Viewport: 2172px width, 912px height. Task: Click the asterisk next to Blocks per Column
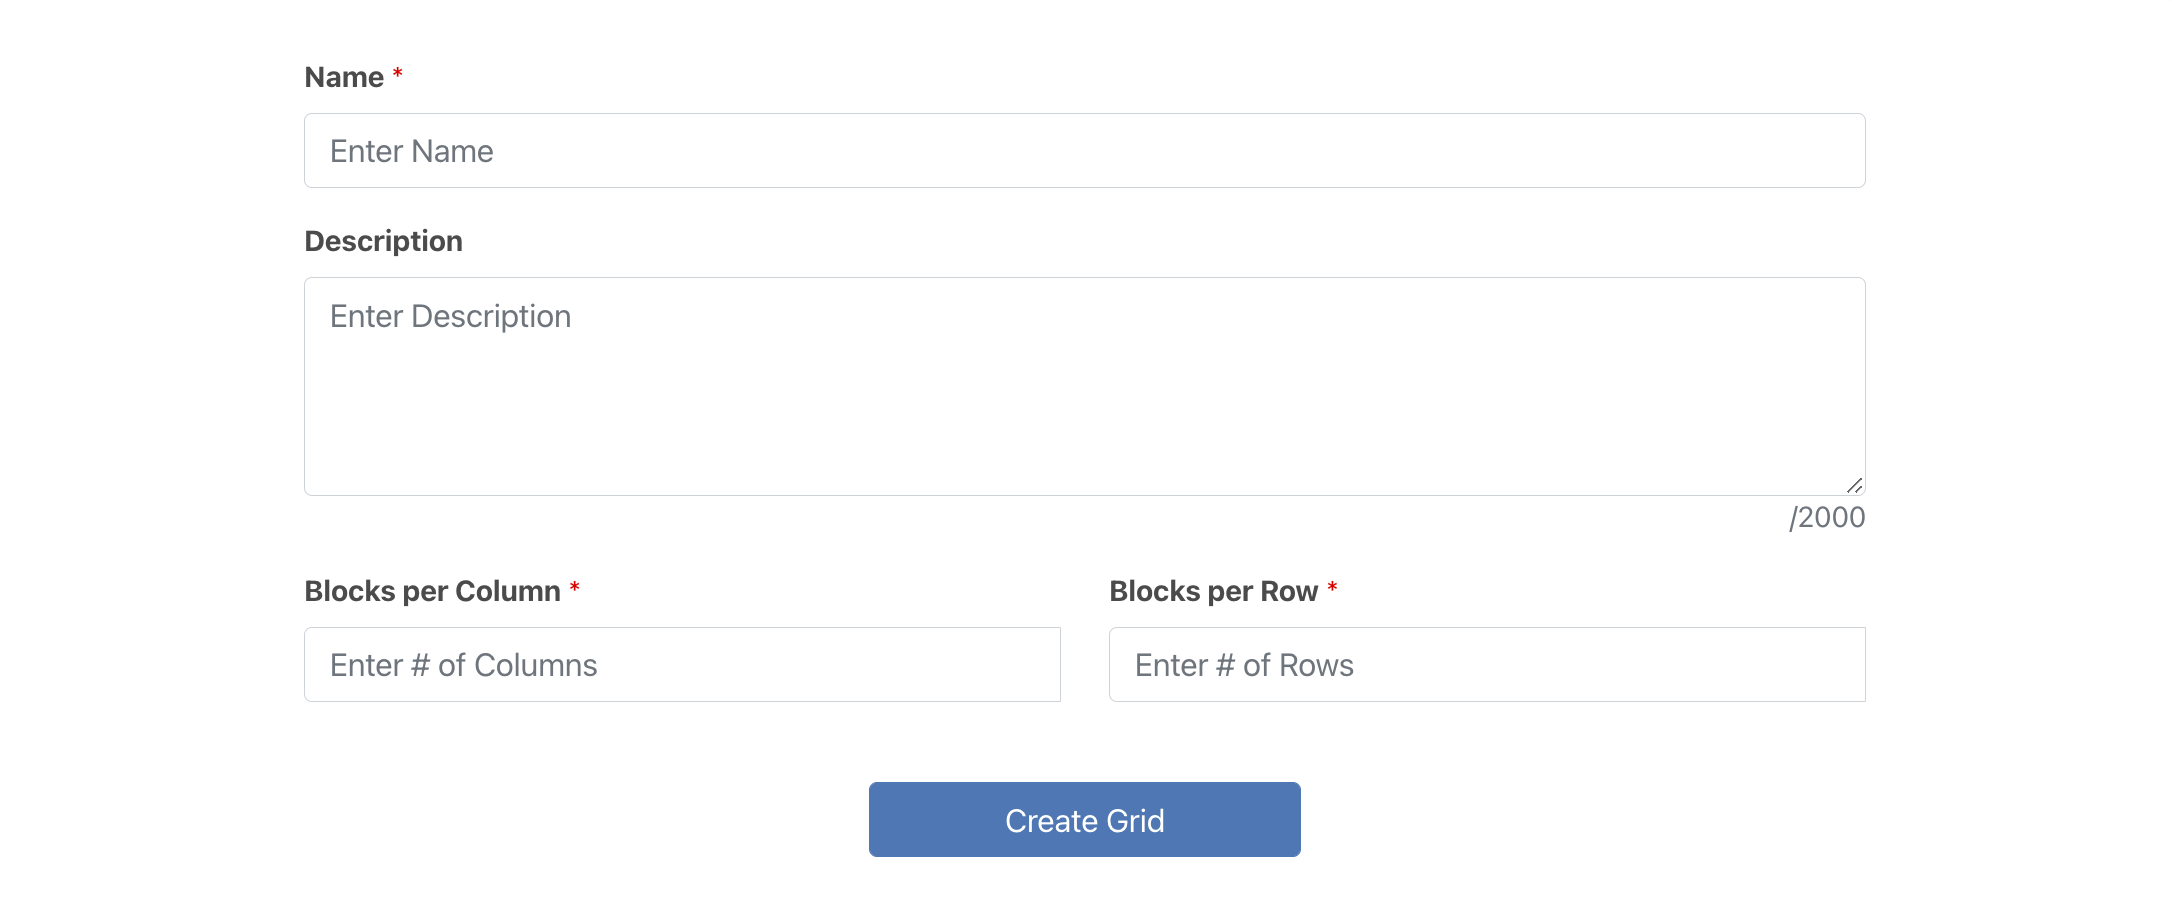tap(575, 589)
